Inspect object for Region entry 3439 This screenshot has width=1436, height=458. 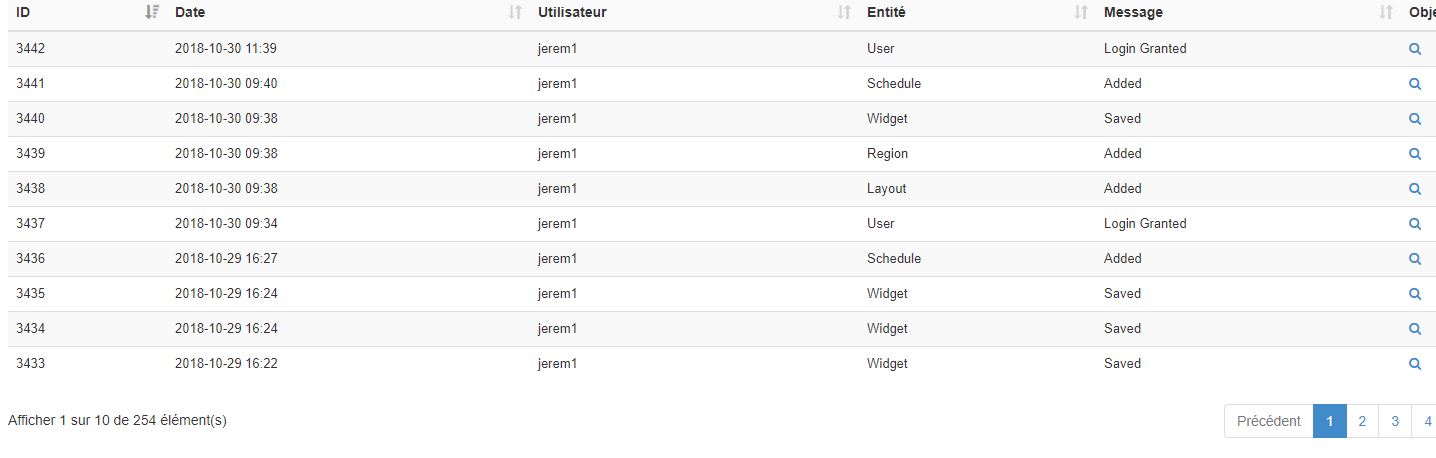coord(1415,154)
